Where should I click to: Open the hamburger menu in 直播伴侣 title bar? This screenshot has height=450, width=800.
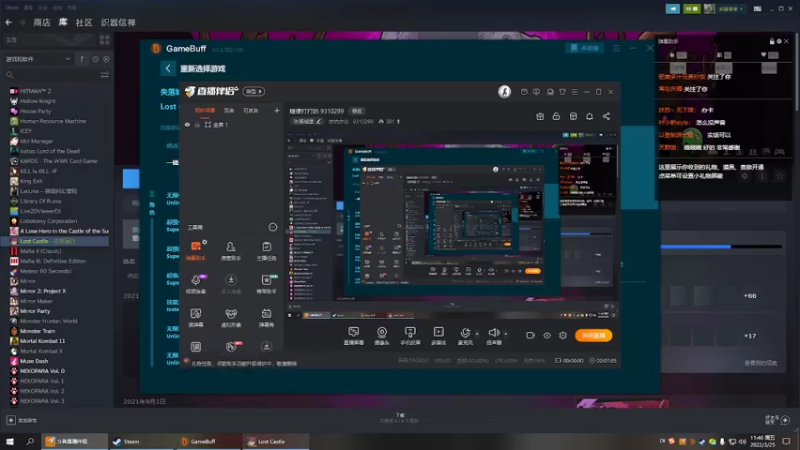(574, 92)
